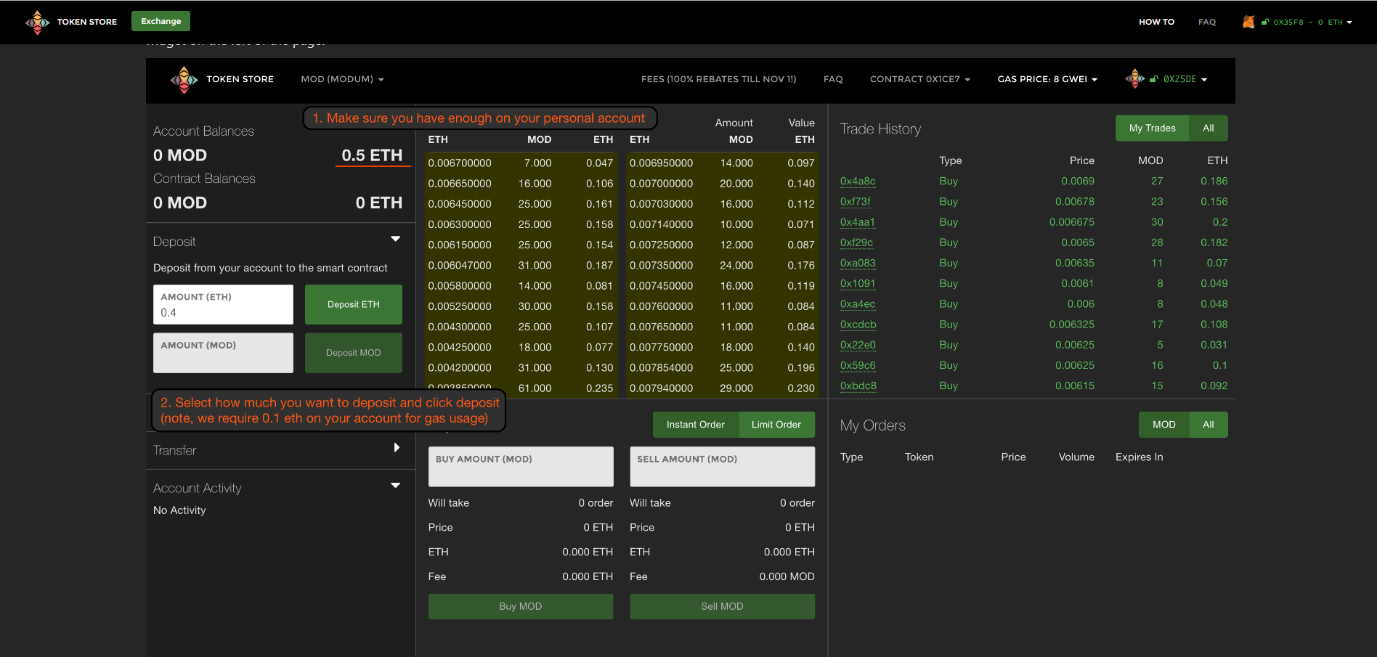Select My Trades in Trade History
This screenshot has width=1377, height=657.
[1153, 128]
